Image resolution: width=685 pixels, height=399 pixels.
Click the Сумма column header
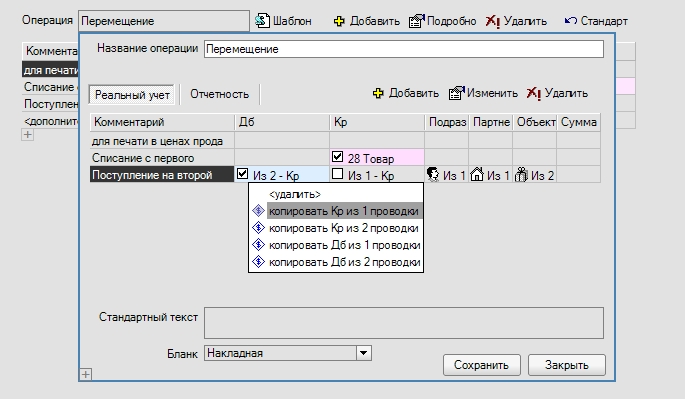[x=578, y=122]
